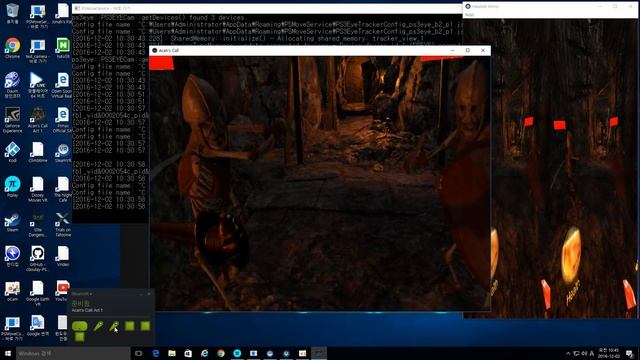Launch Steam from the desktop
The image size is (640, 360).
point(12,222)
